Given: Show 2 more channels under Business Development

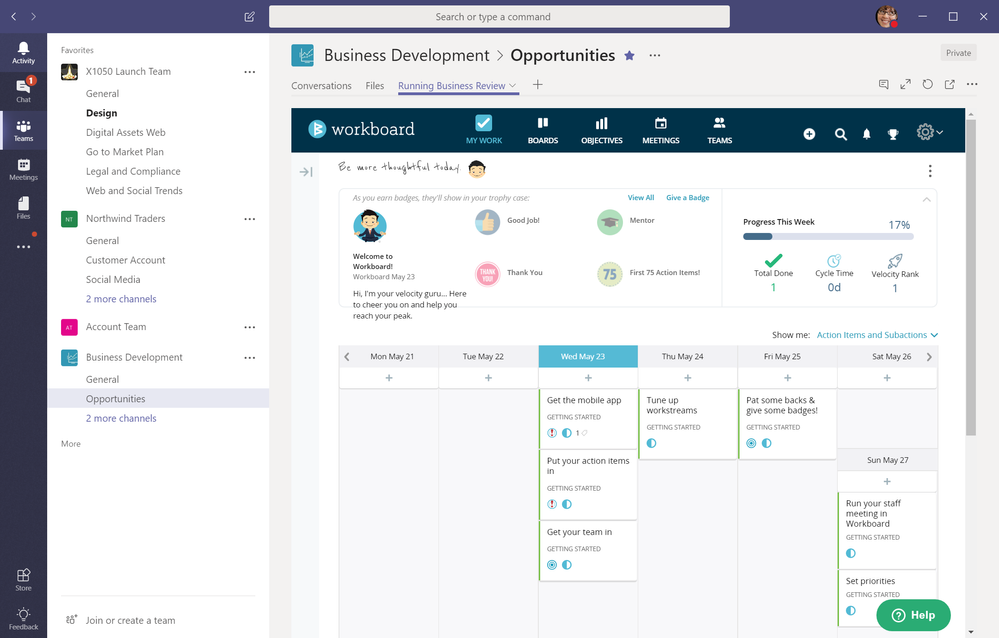Looking at the screenshot, I should click(121, 418).
